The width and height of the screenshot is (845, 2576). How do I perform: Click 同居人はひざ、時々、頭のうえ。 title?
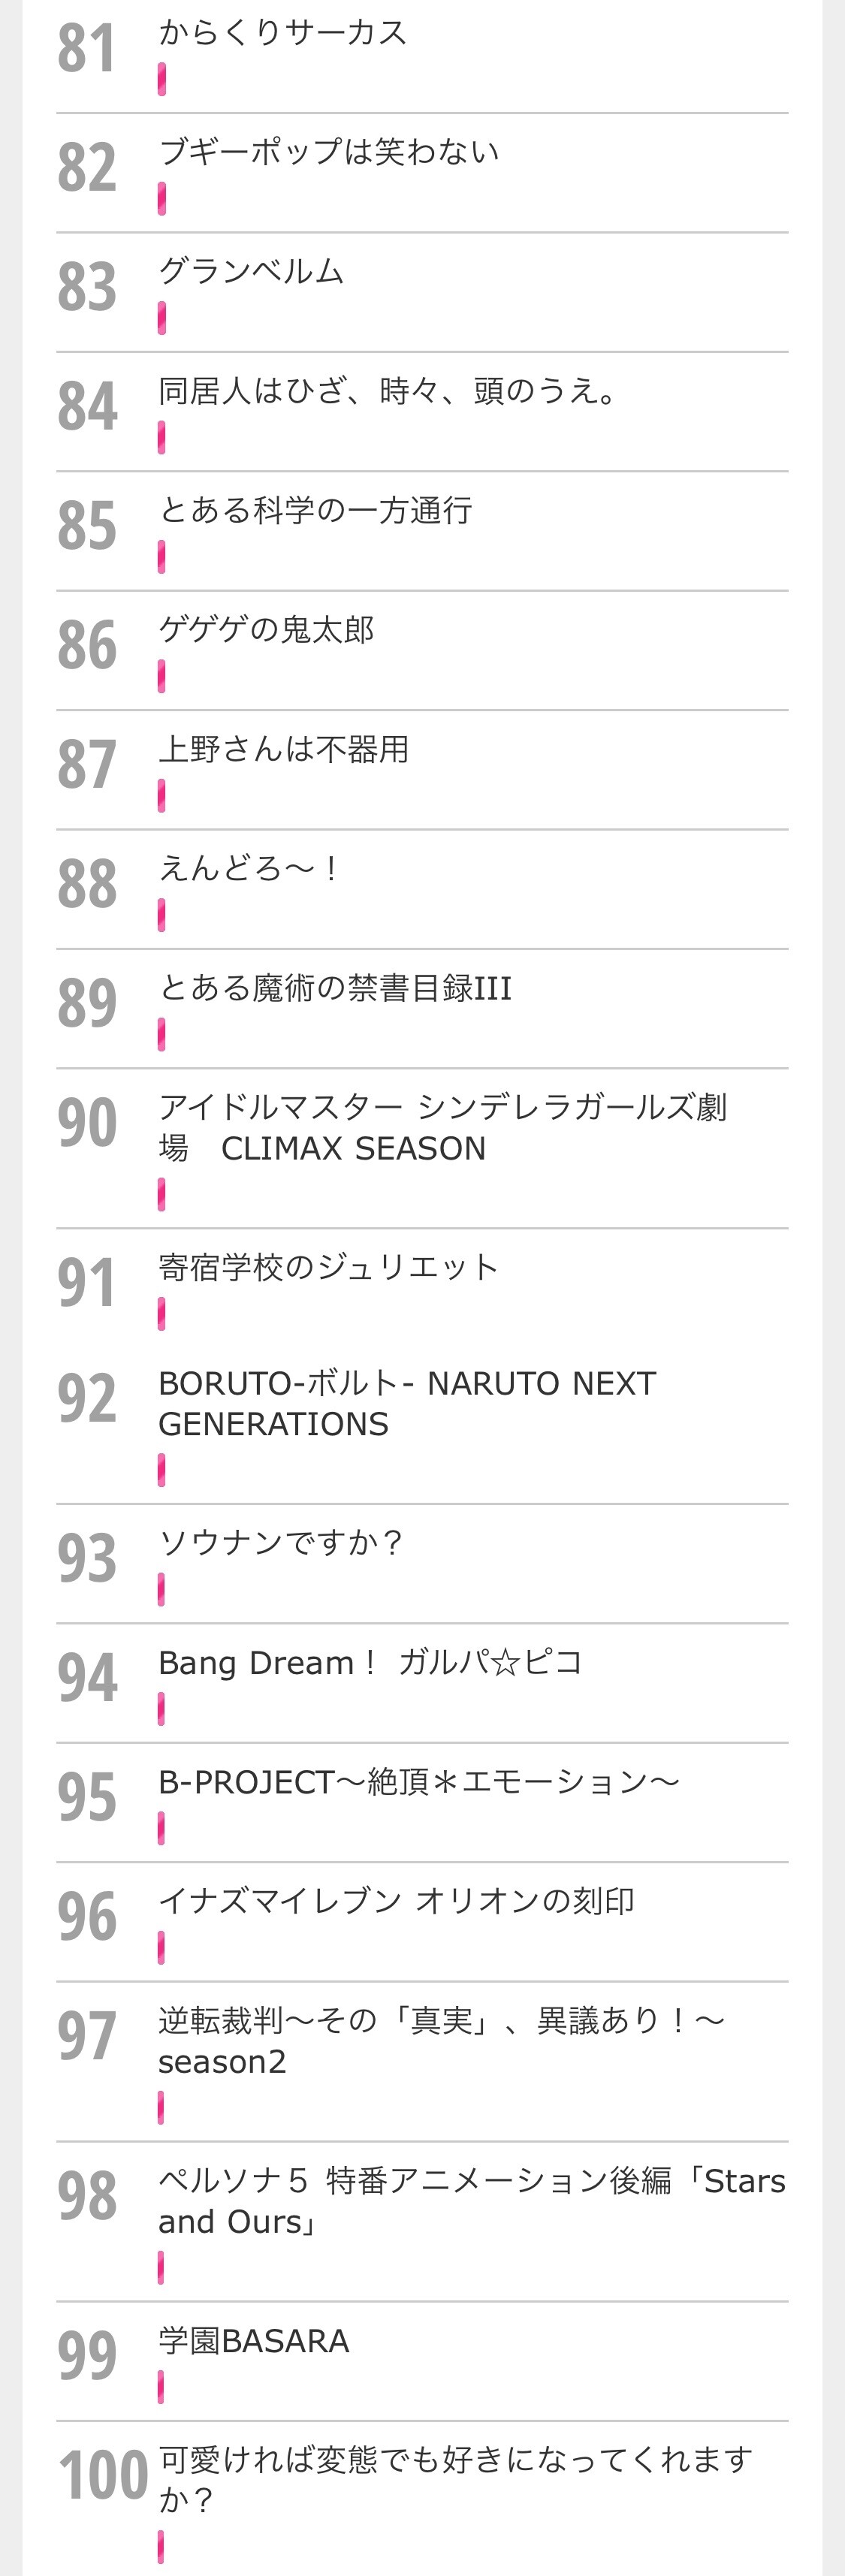tap(390, 390)
